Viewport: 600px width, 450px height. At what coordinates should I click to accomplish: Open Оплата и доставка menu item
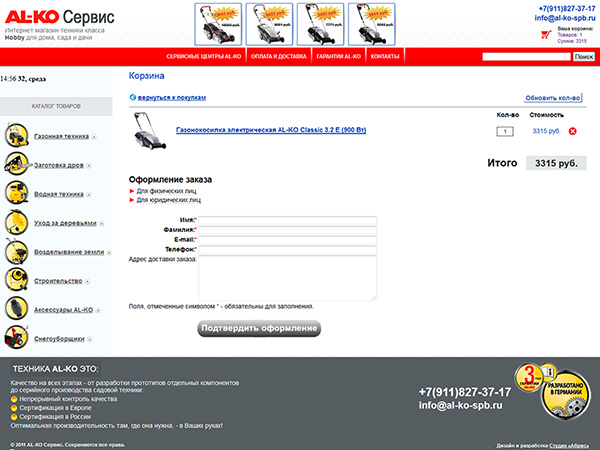pyautogui.click(x=279, y=56)
